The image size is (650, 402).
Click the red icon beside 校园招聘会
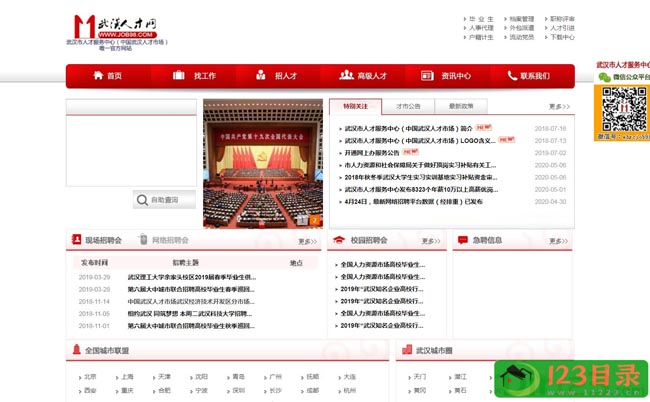(340, 240)
